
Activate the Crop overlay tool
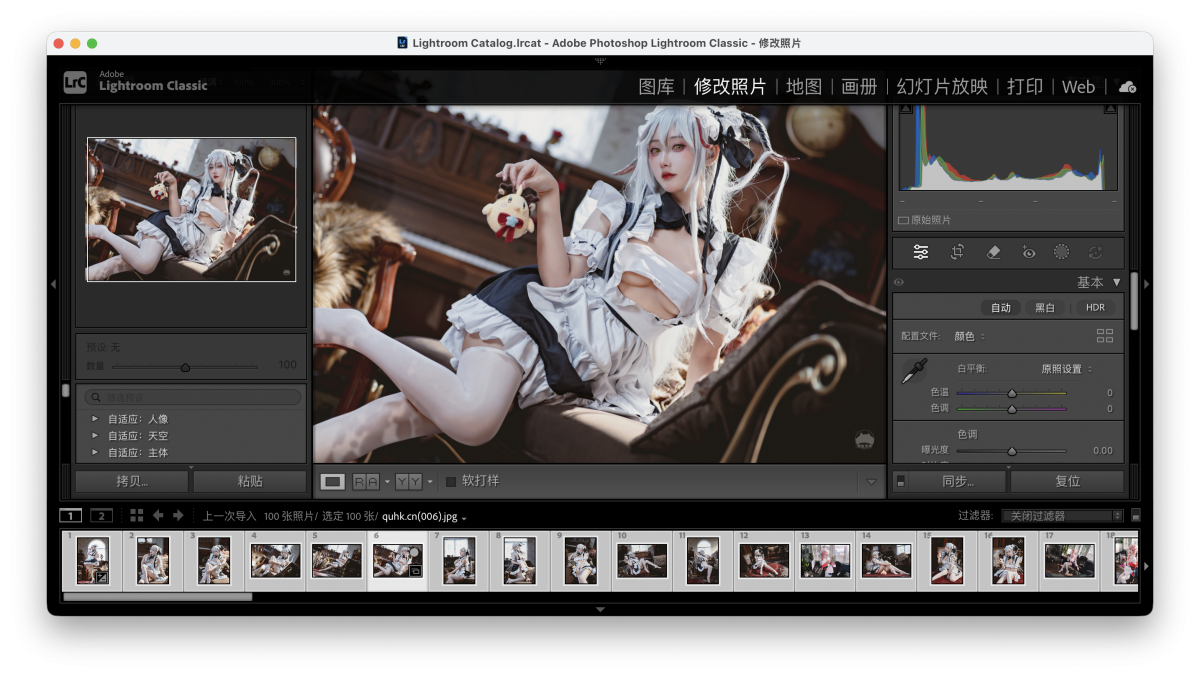(x=957, y=252)
